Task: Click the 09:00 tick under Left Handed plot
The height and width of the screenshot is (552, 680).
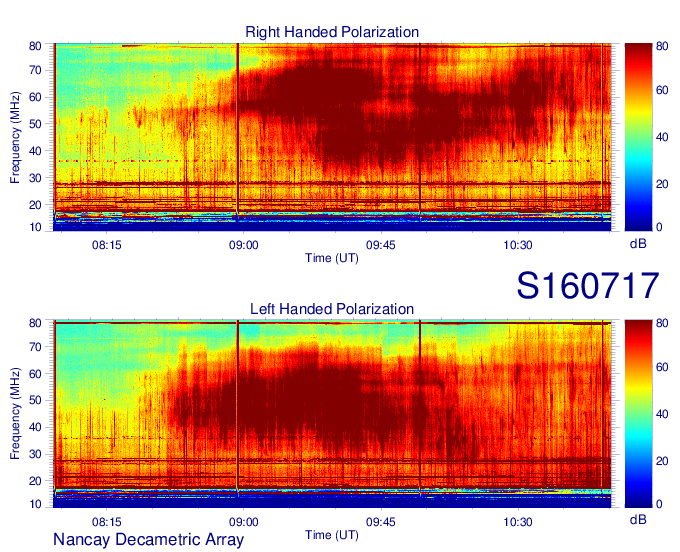Action: point(244,522)
